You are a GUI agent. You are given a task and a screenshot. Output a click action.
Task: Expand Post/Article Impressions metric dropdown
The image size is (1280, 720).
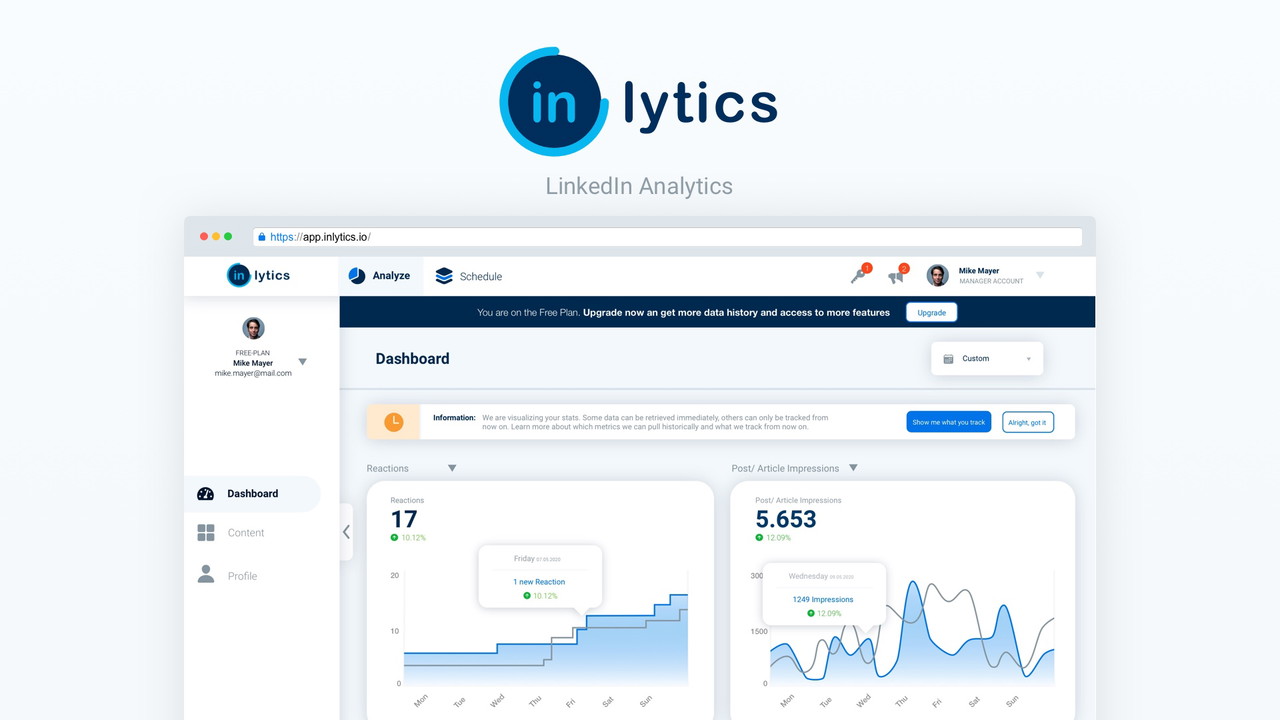point(853,468)
